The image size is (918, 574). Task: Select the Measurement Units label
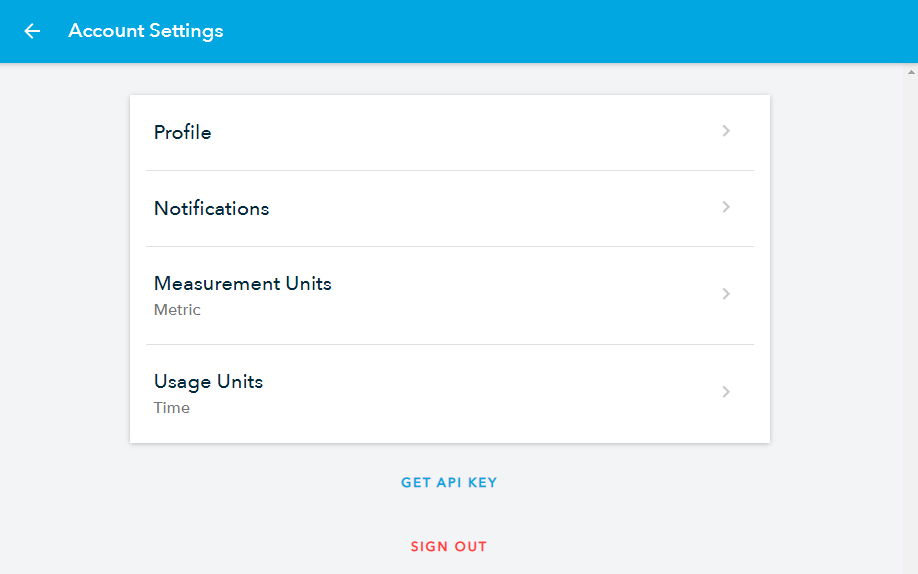(243, 283)
